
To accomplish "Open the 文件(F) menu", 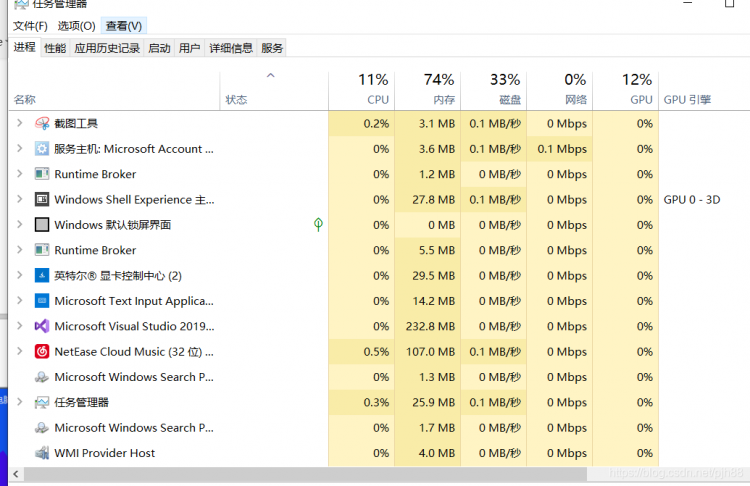I will point(30,26).
